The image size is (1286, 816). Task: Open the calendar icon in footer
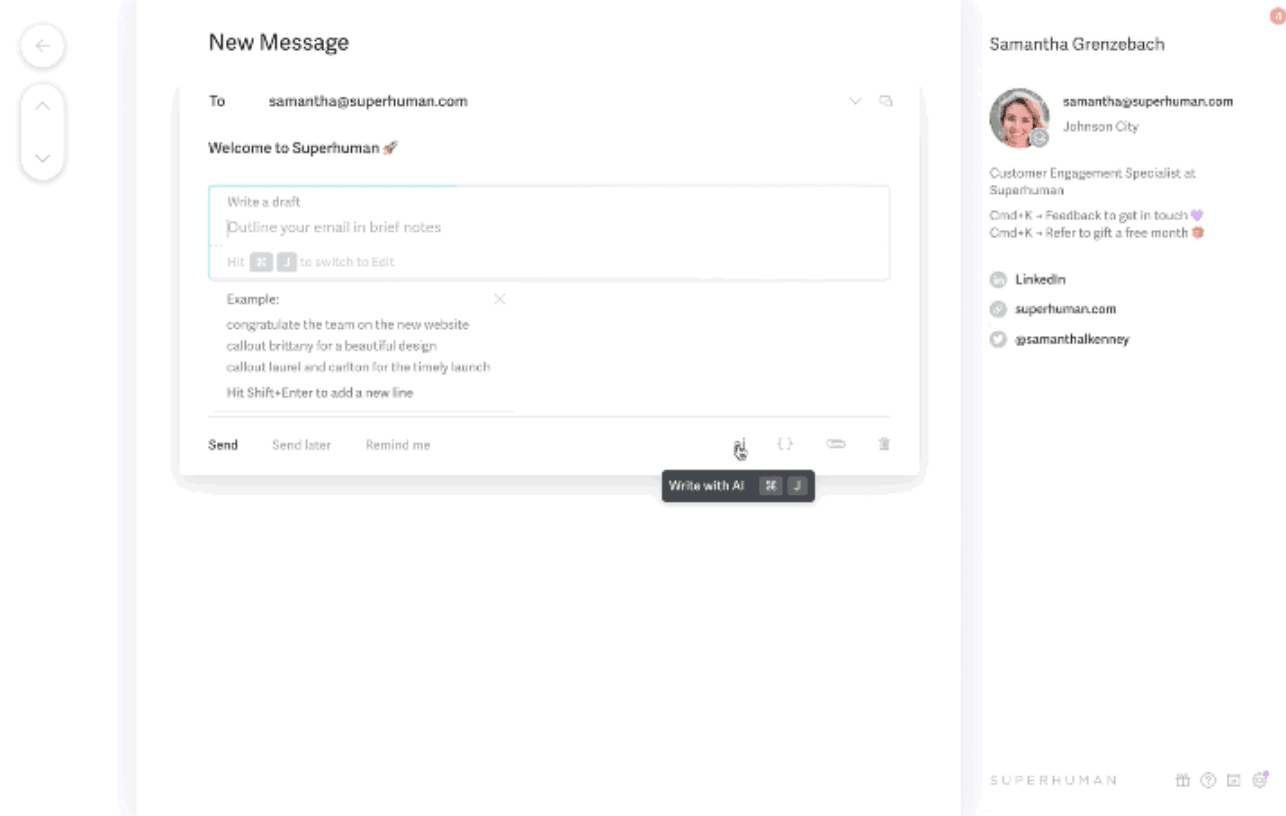click(x=1234, y=780)
